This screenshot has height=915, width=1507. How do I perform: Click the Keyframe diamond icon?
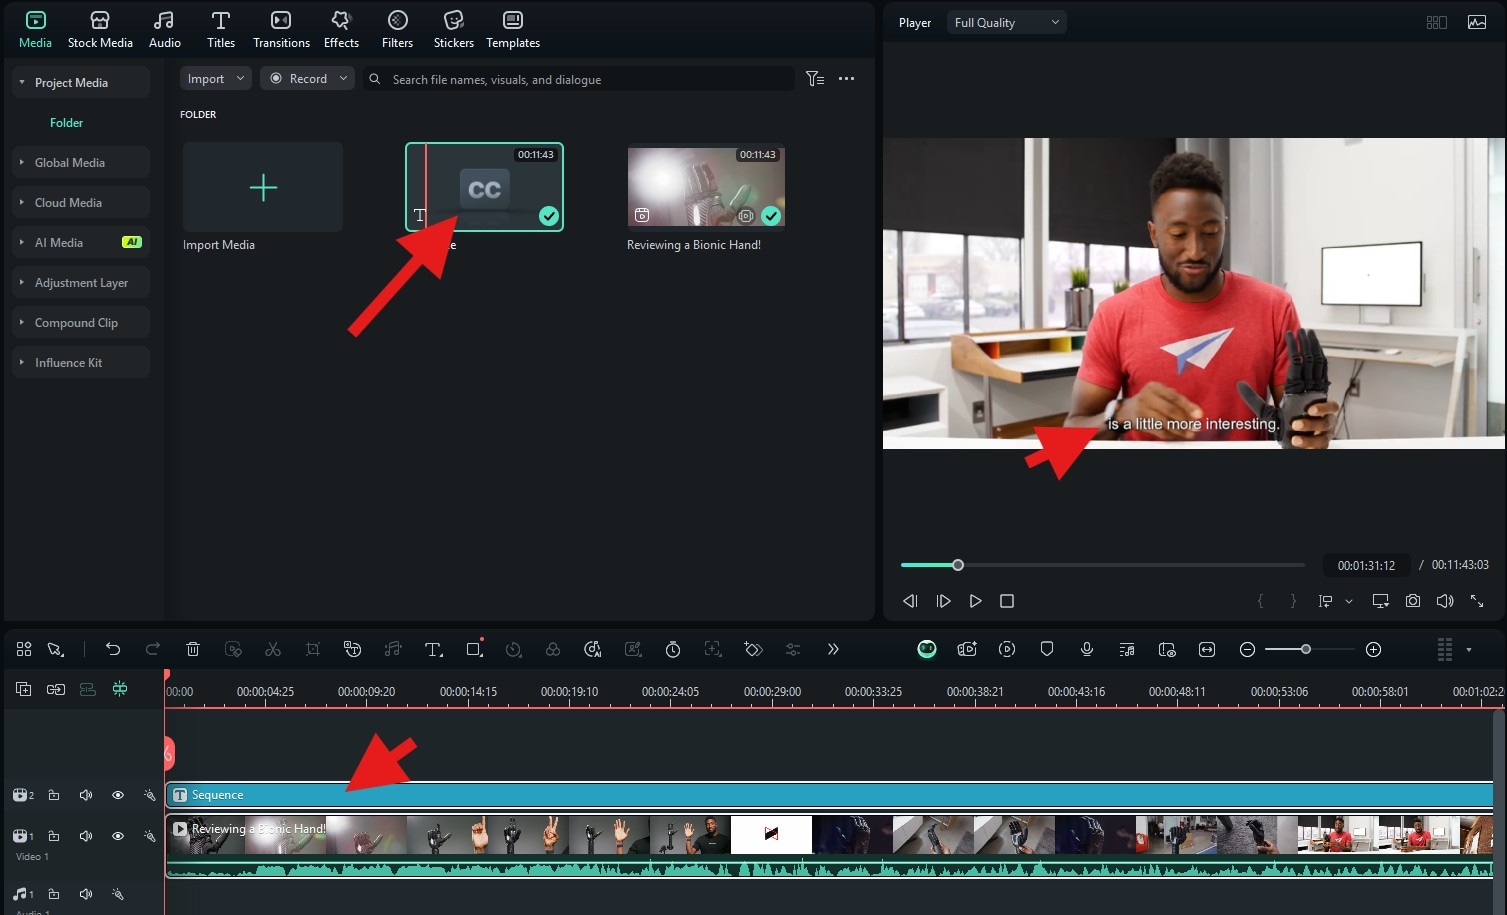(x=753, y=649)
